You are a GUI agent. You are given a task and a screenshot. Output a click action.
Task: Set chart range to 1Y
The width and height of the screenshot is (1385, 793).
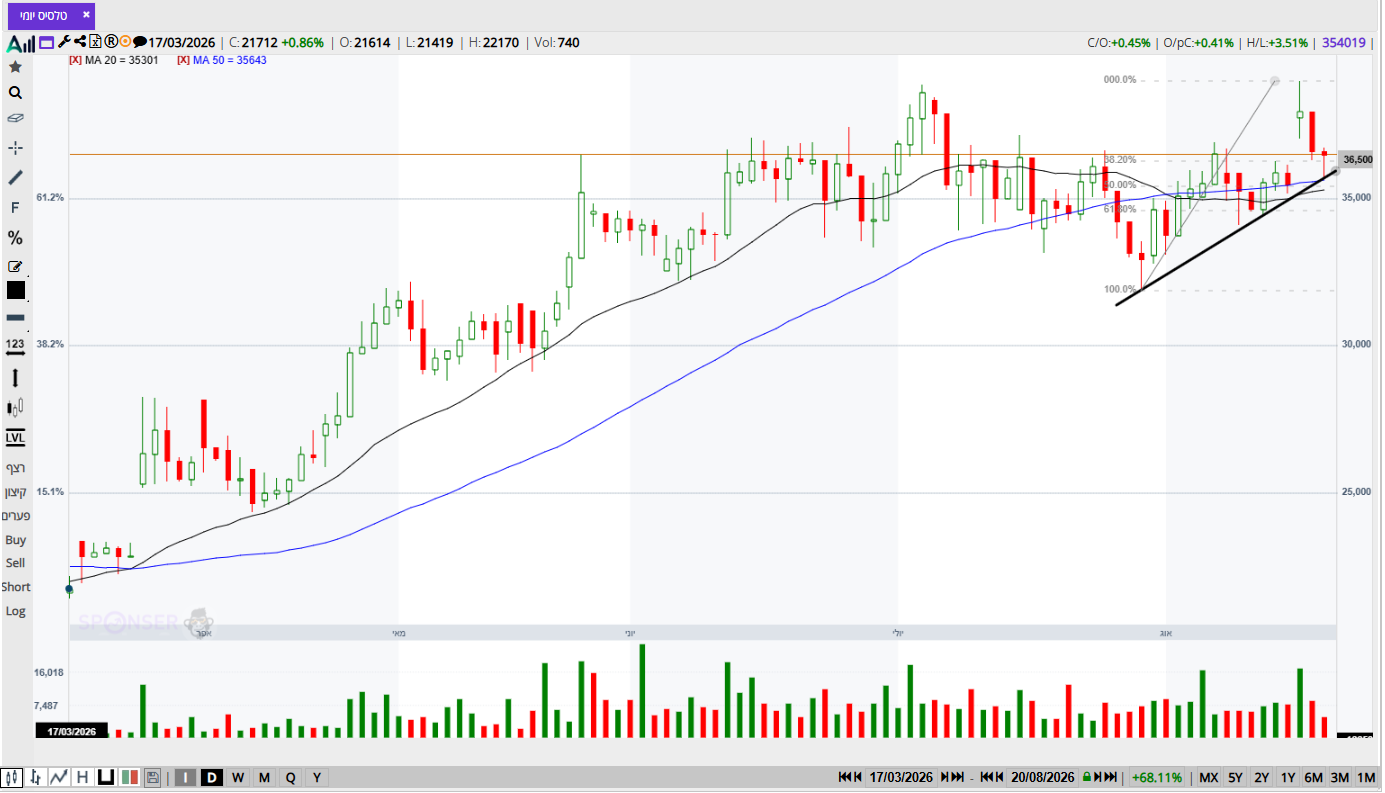coord(1288,777)
